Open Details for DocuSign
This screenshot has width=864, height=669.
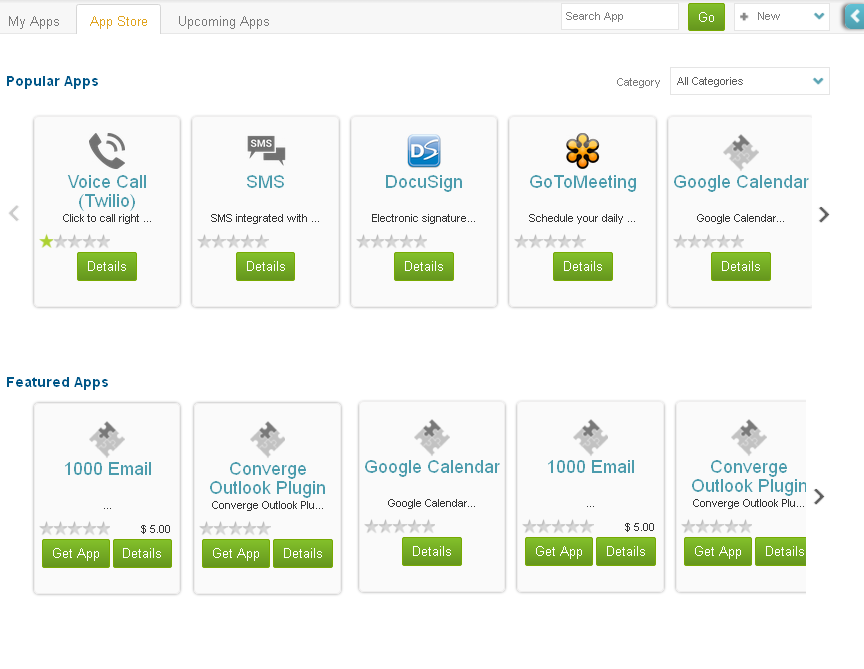(424, 267)
